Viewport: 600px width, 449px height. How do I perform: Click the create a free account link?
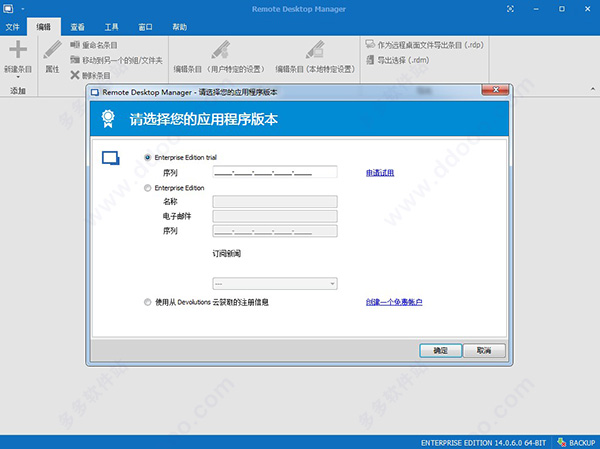394,302
